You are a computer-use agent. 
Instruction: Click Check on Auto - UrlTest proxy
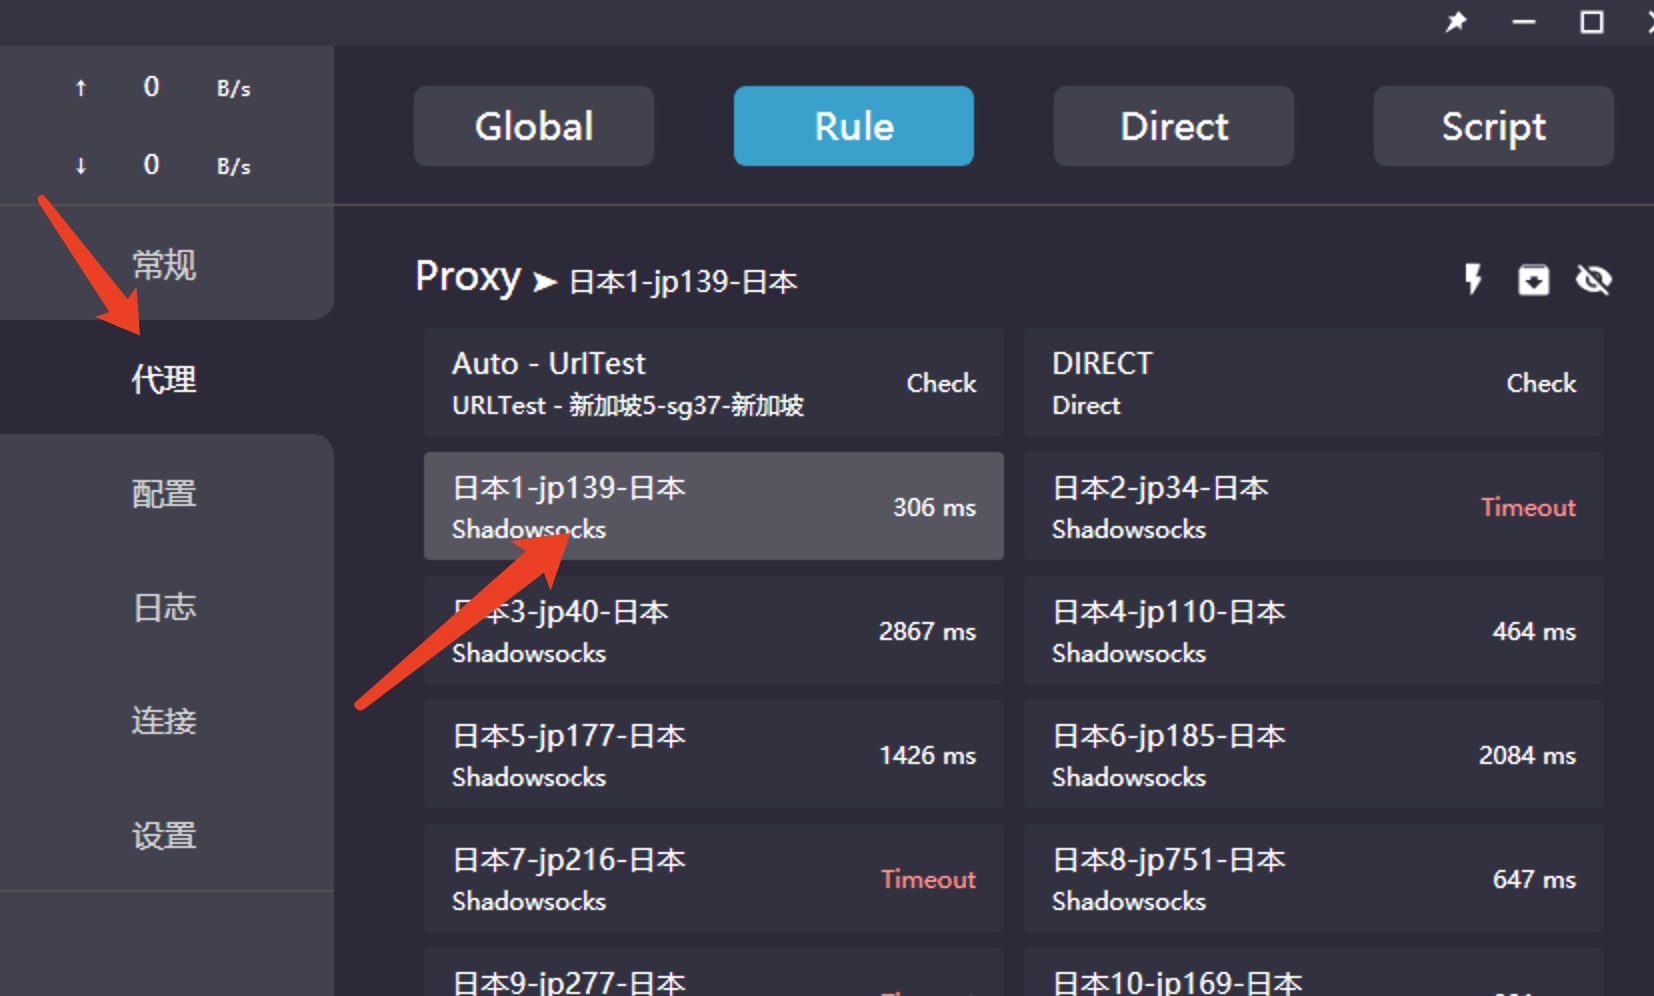pos(940,383)
